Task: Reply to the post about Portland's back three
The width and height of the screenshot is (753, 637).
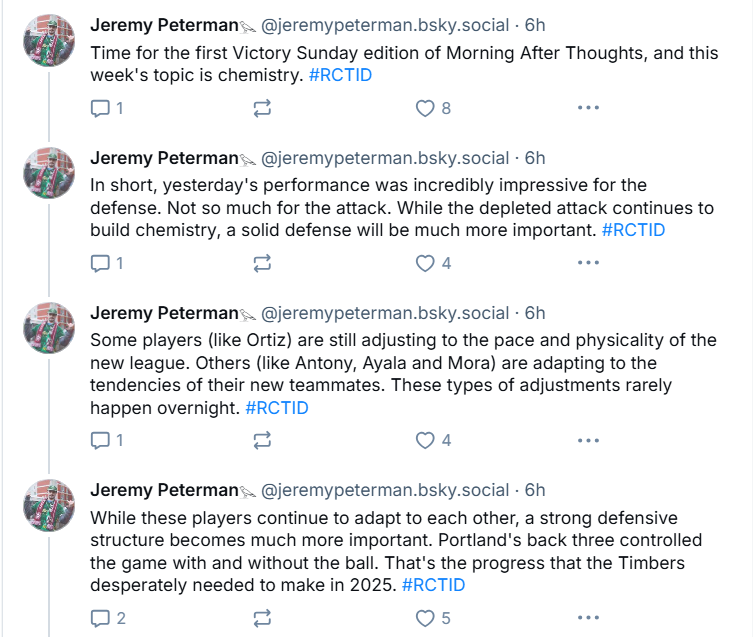Action: pos(100,618)
